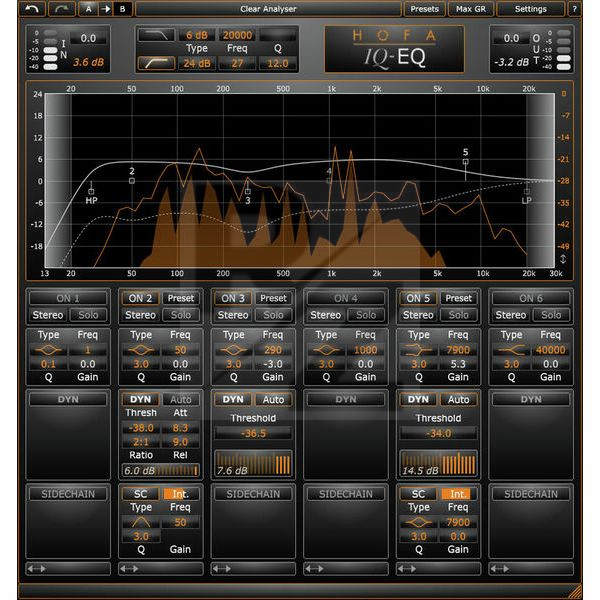Viewport: 600px width, 600px height.
Task: Disable band ON 5
Action: (418, 298)
